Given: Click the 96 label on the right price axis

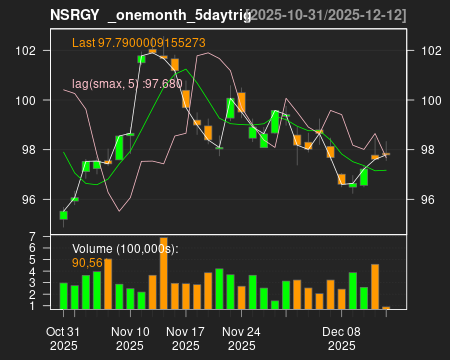Looking at the screenshot, I should (x=428, y=199).
